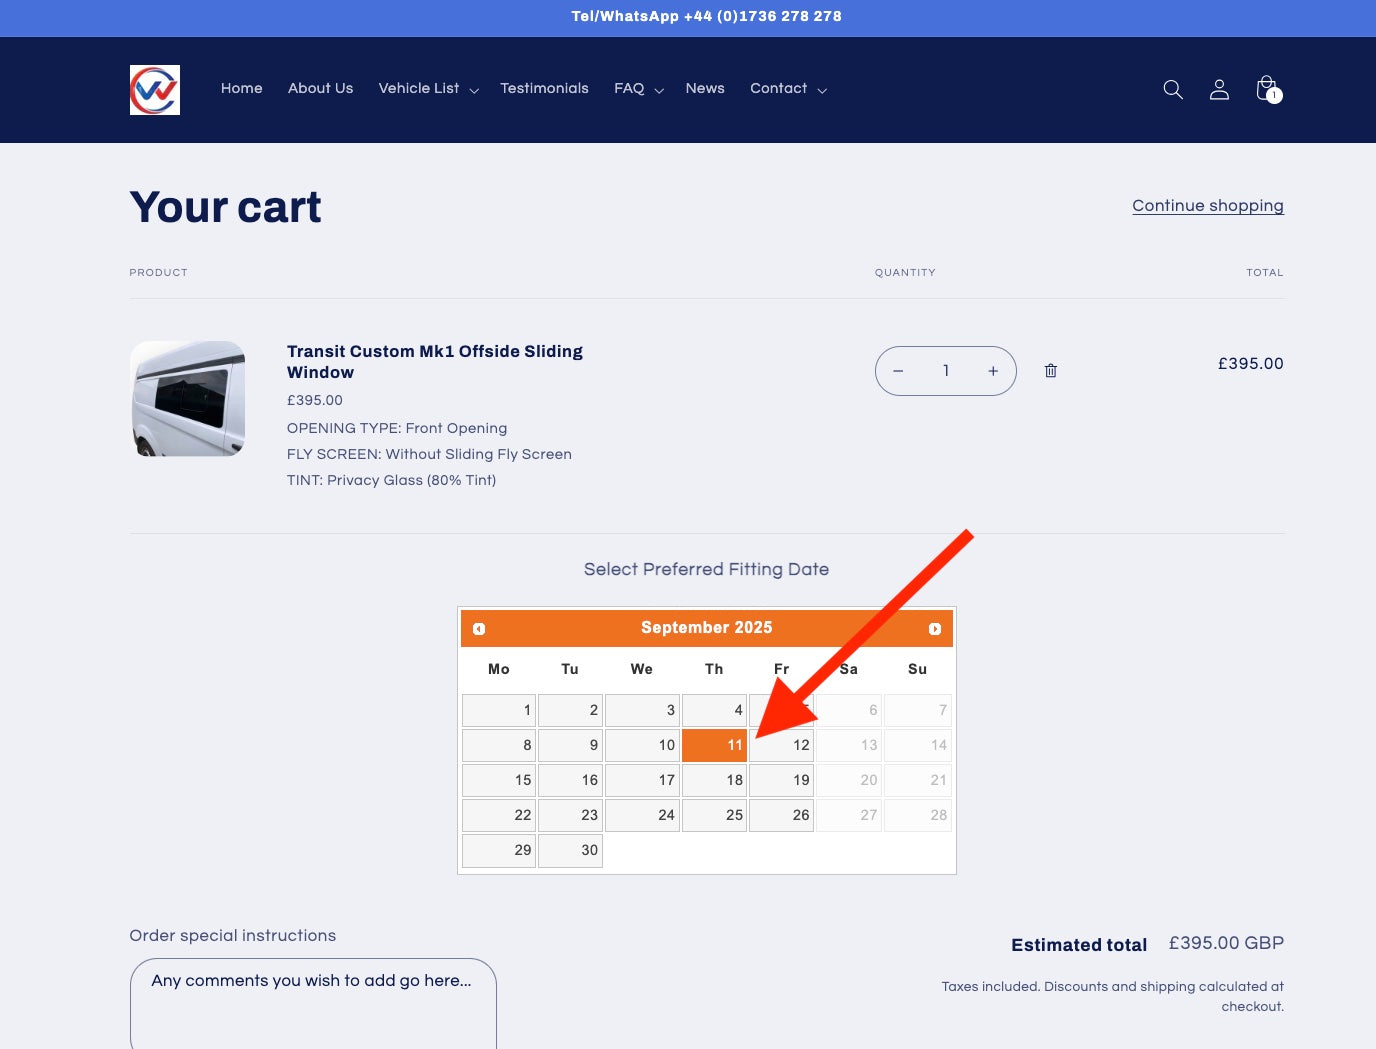This screenshot has width=1376, height=1049.
Task: Select highlighted date September 11
Action: click(714, 745)
